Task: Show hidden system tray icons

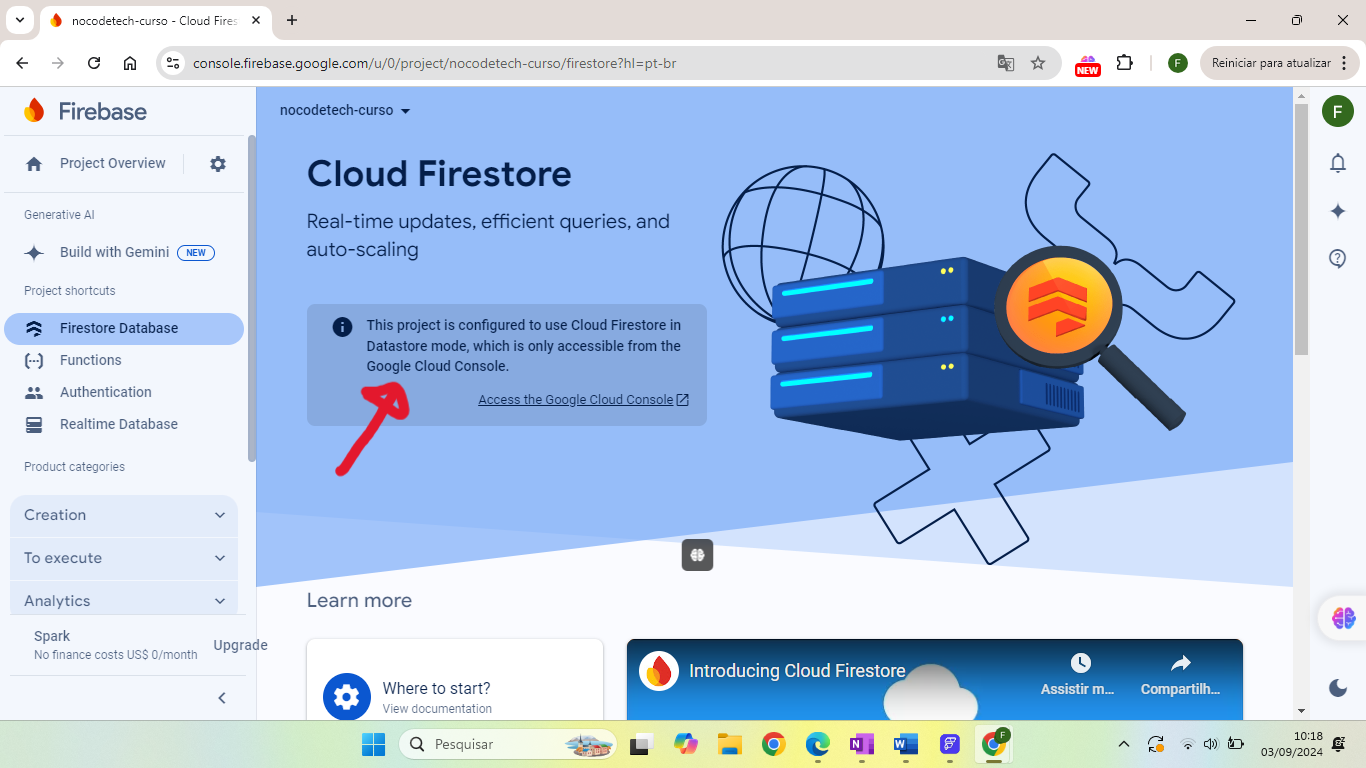Action: [1124, 744]
